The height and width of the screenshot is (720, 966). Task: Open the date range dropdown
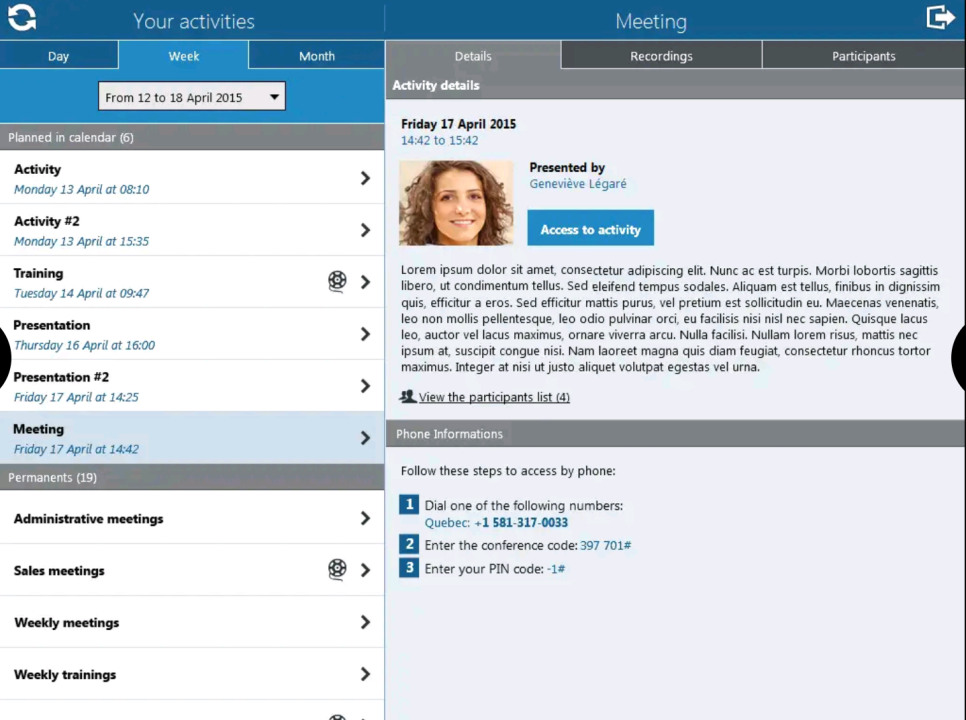[192, 97]
